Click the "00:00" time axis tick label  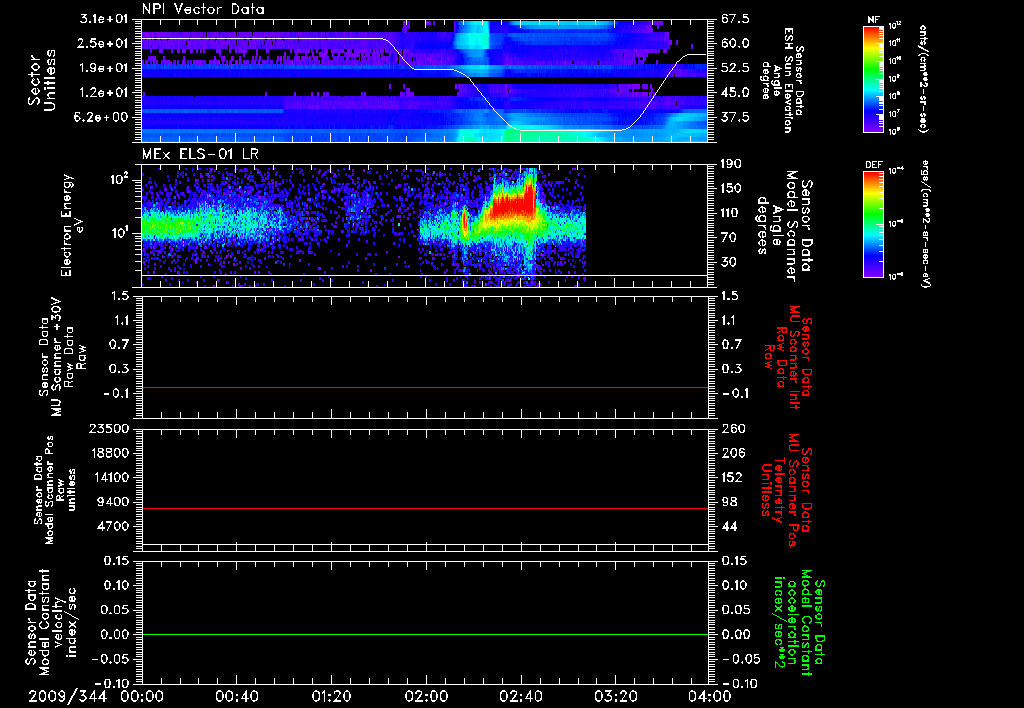pyautogui.click(x=142, y=696)
